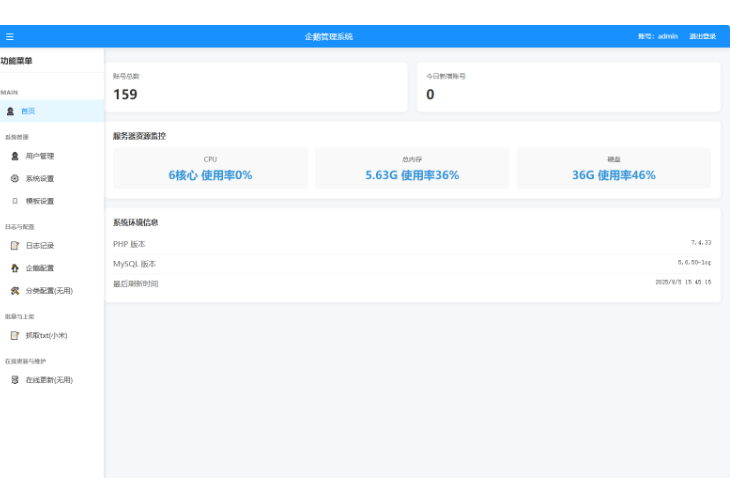Click the 最后刷新时间 row label

136,284
